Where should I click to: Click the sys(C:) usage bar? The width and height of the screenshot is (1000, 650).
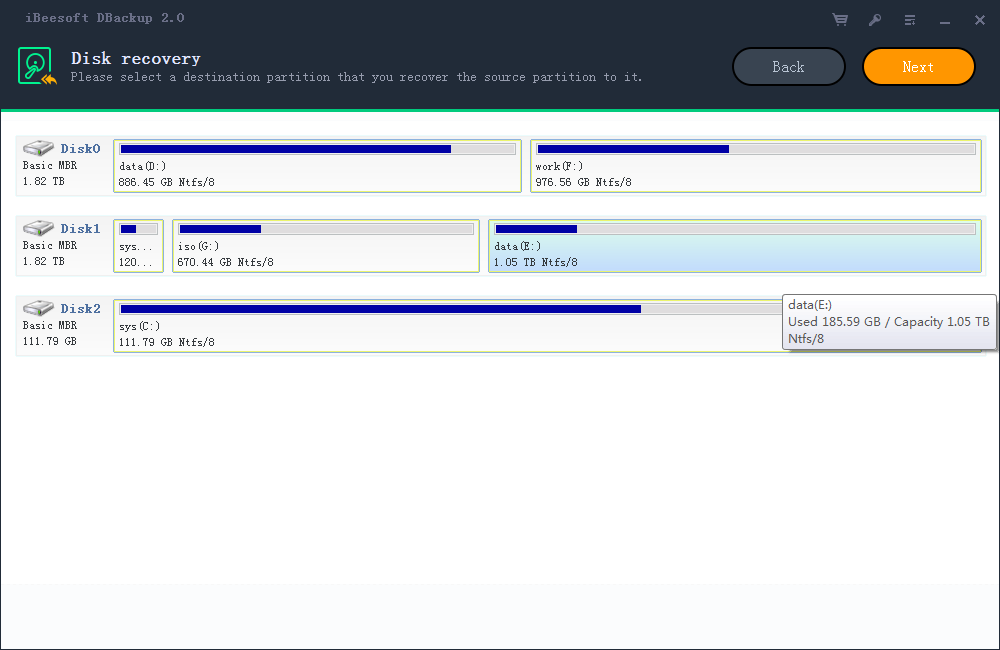[450, 309]
